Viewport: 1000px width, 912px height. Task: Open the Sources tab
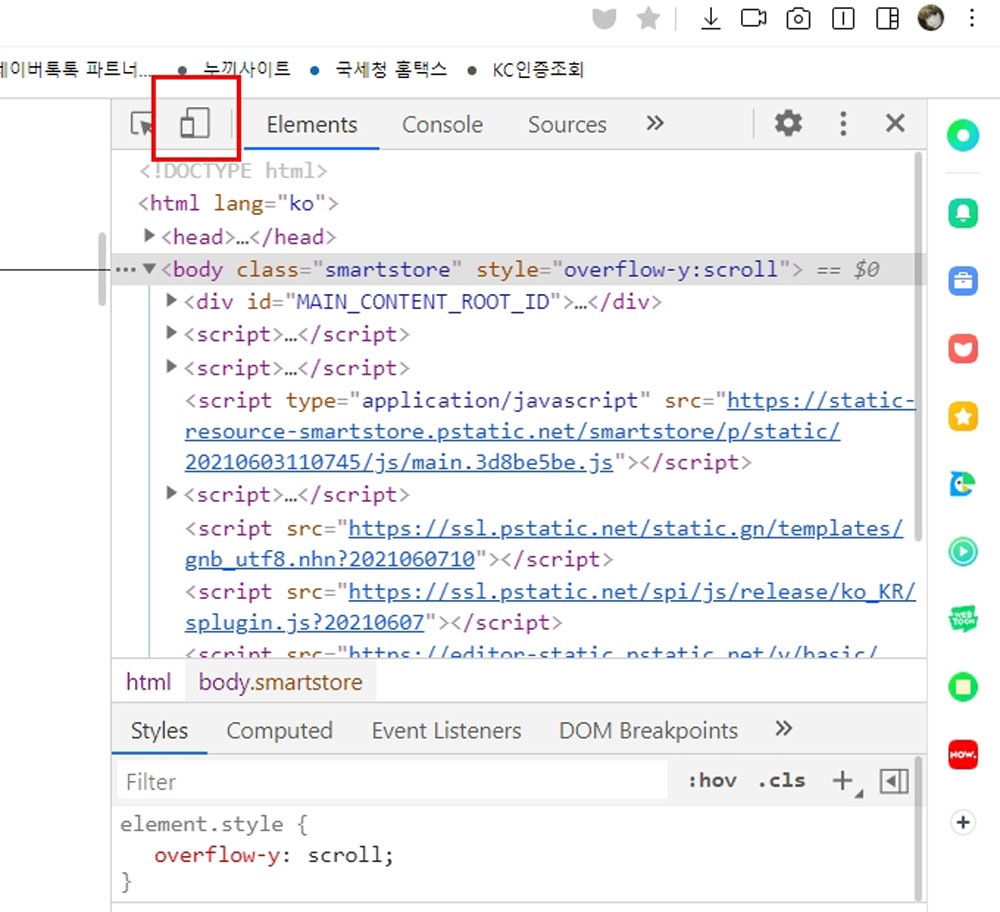567,124
